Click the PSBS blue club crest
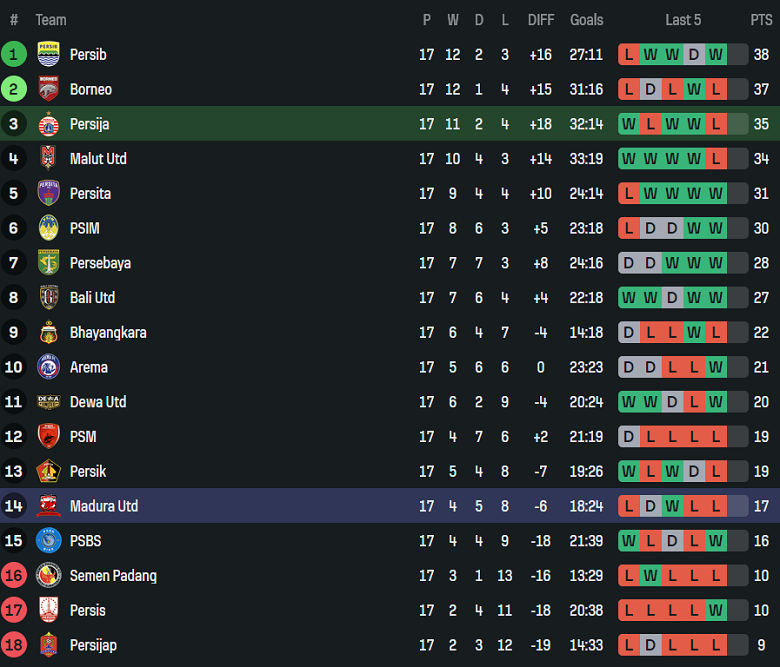This screenshot has height=667, width=780. pyautogui.click(x=48, y=541)
